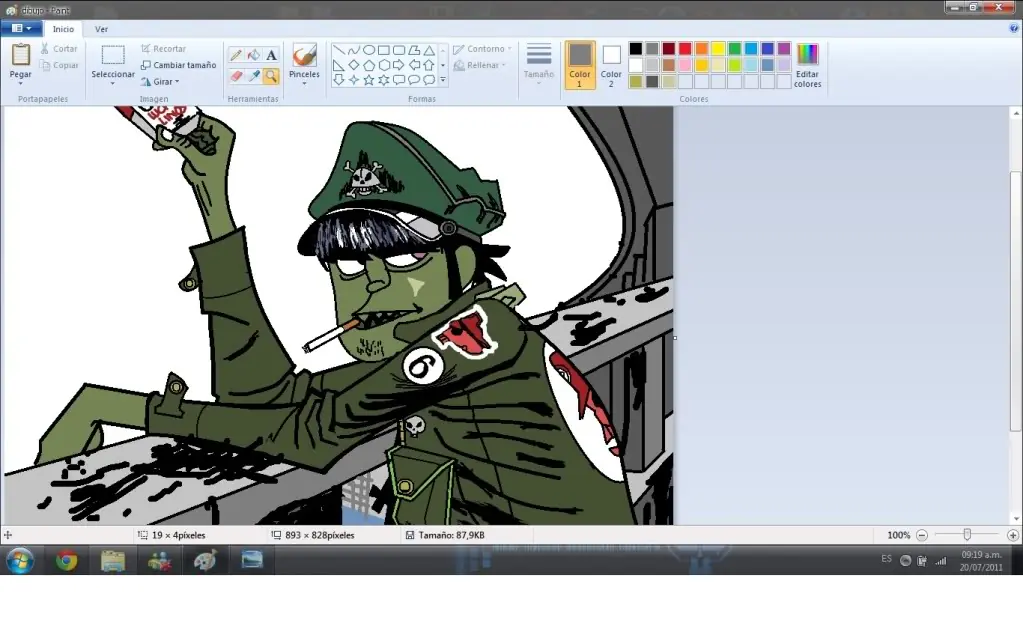Pick the rectangle shape
The height and width of the screenshot is (620, 1023).
pos(384,50)
